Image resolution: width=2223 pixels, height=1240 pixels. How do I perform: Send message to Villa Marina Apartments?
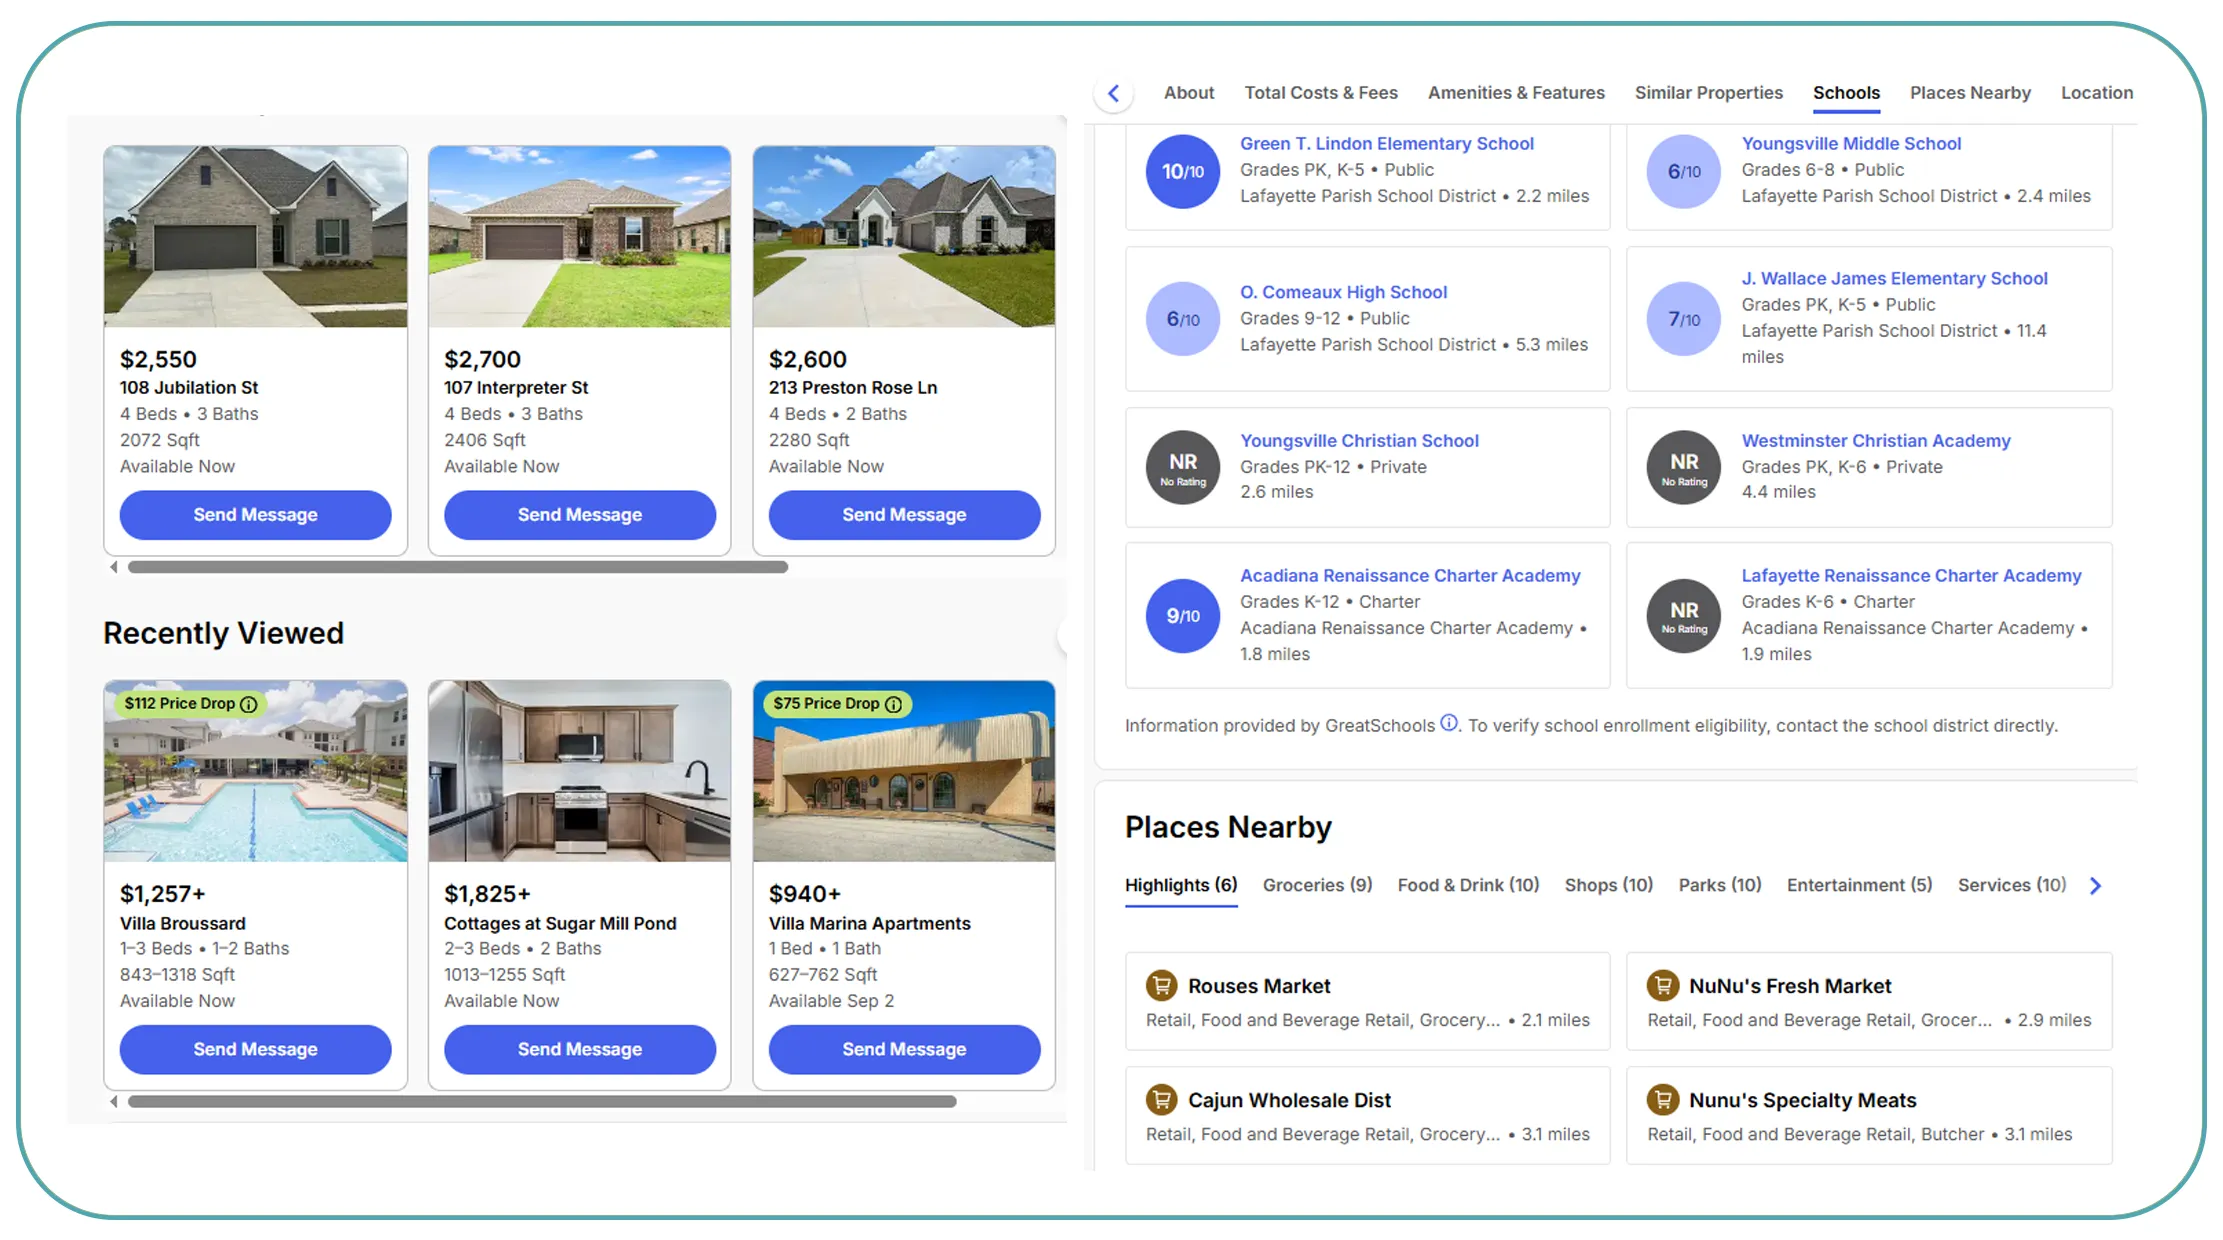(904, 1049)
